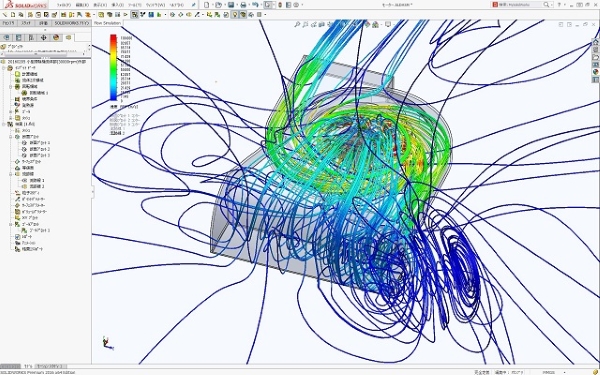Open the Appearances color ball task pane icon
The image size is (600, 375).
coord(595,72)
